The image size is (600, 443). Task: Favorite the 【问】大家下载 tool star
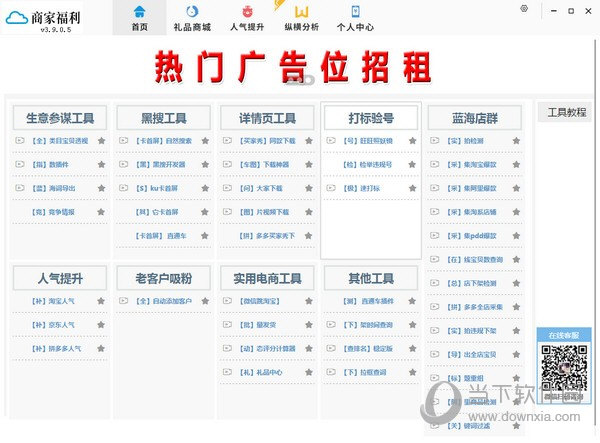(309, 188)
